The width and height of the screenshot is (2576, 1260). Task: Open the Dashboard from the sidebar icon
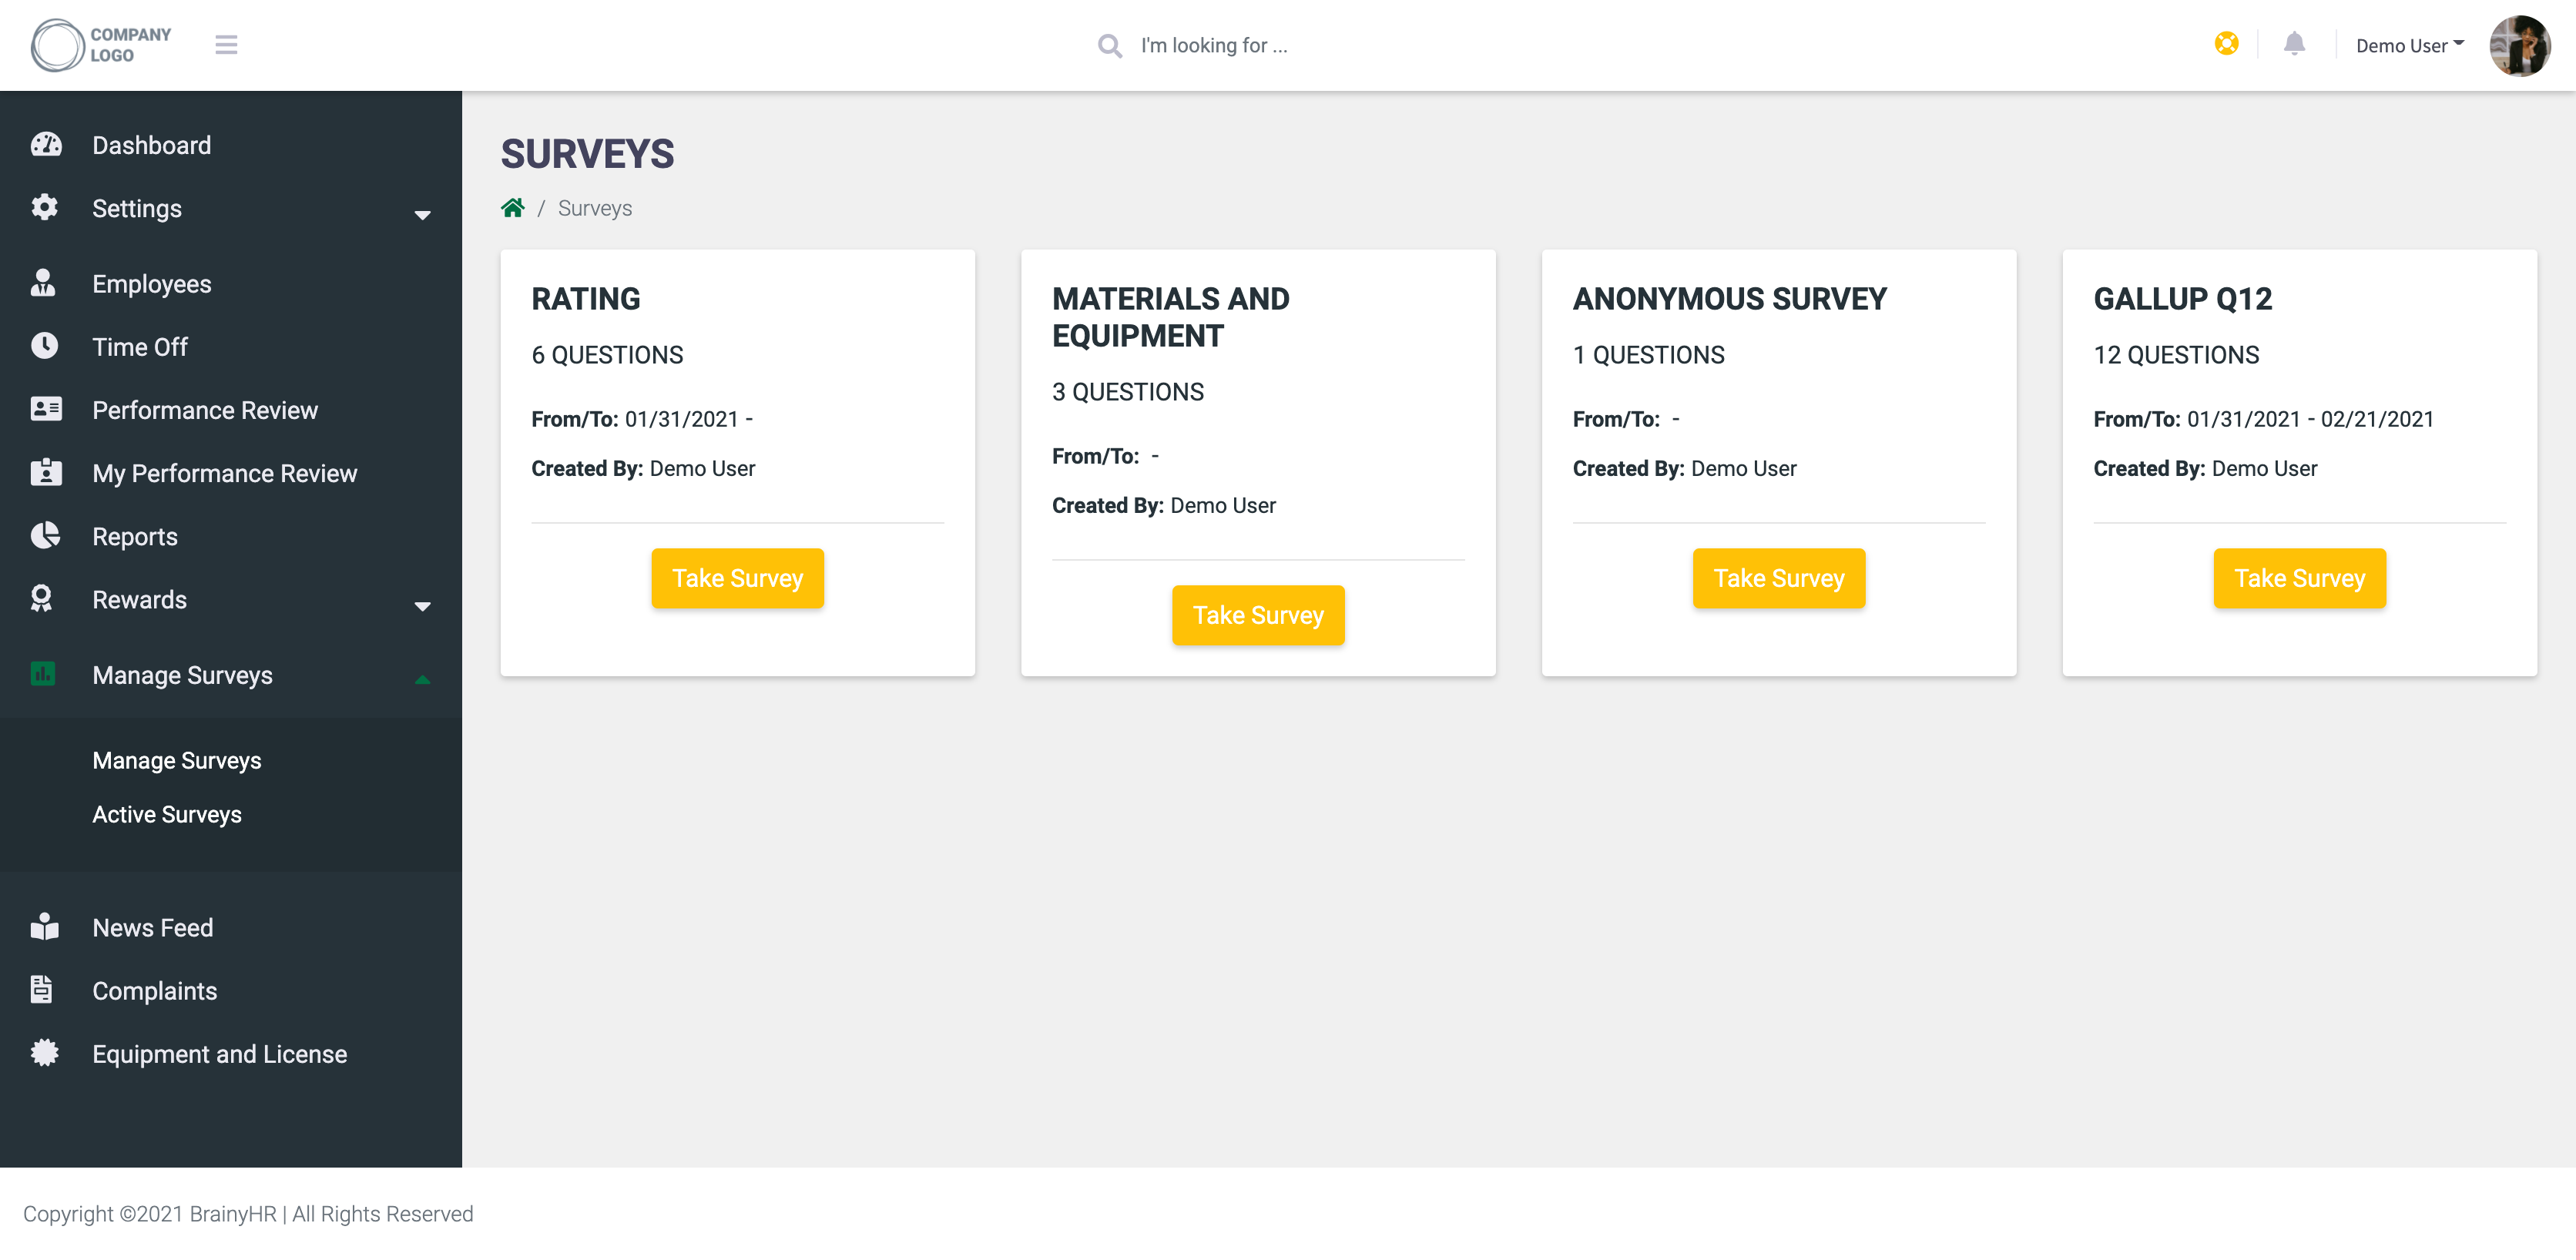point(45,145)
